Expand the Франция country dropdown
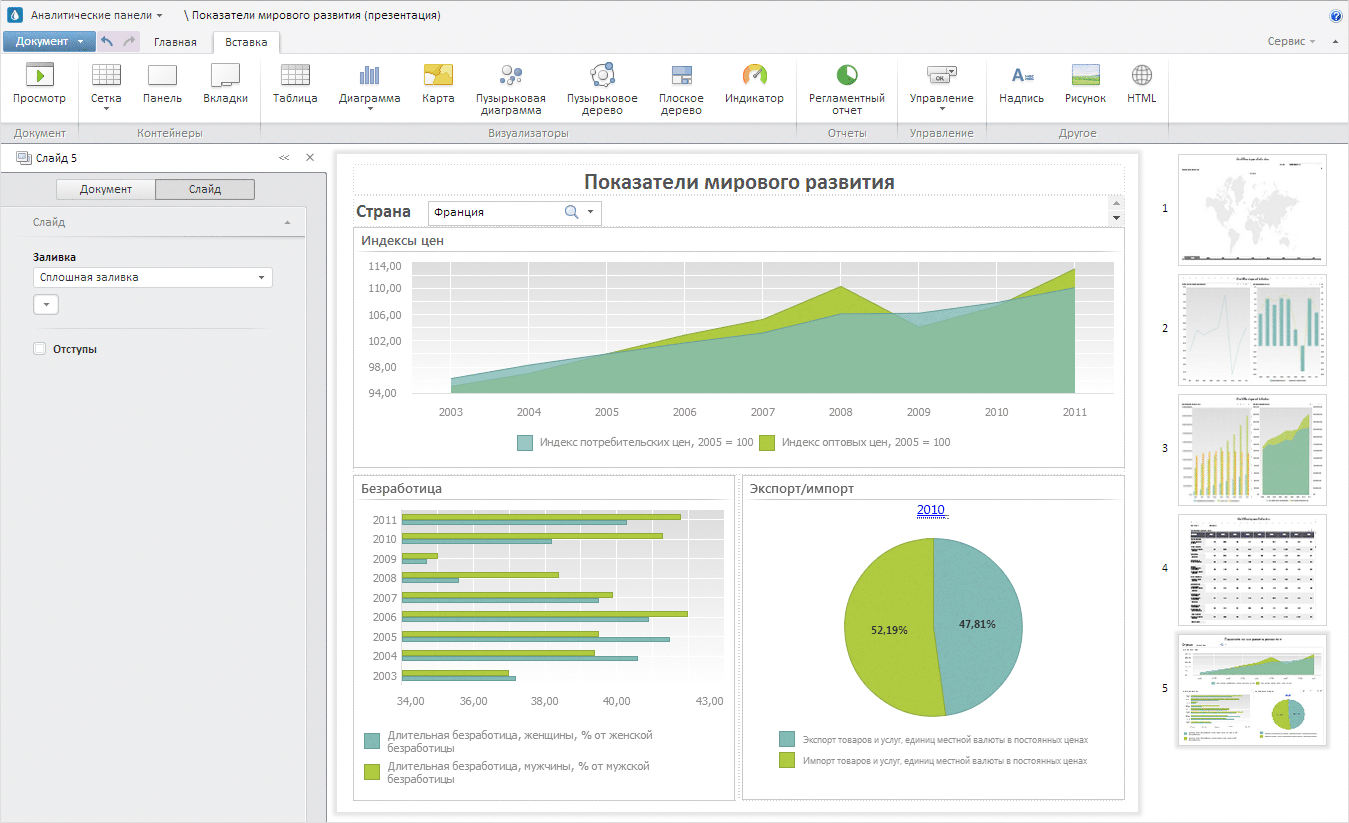The height and width of the screenshot is (823, 1349). coord(591,212)
